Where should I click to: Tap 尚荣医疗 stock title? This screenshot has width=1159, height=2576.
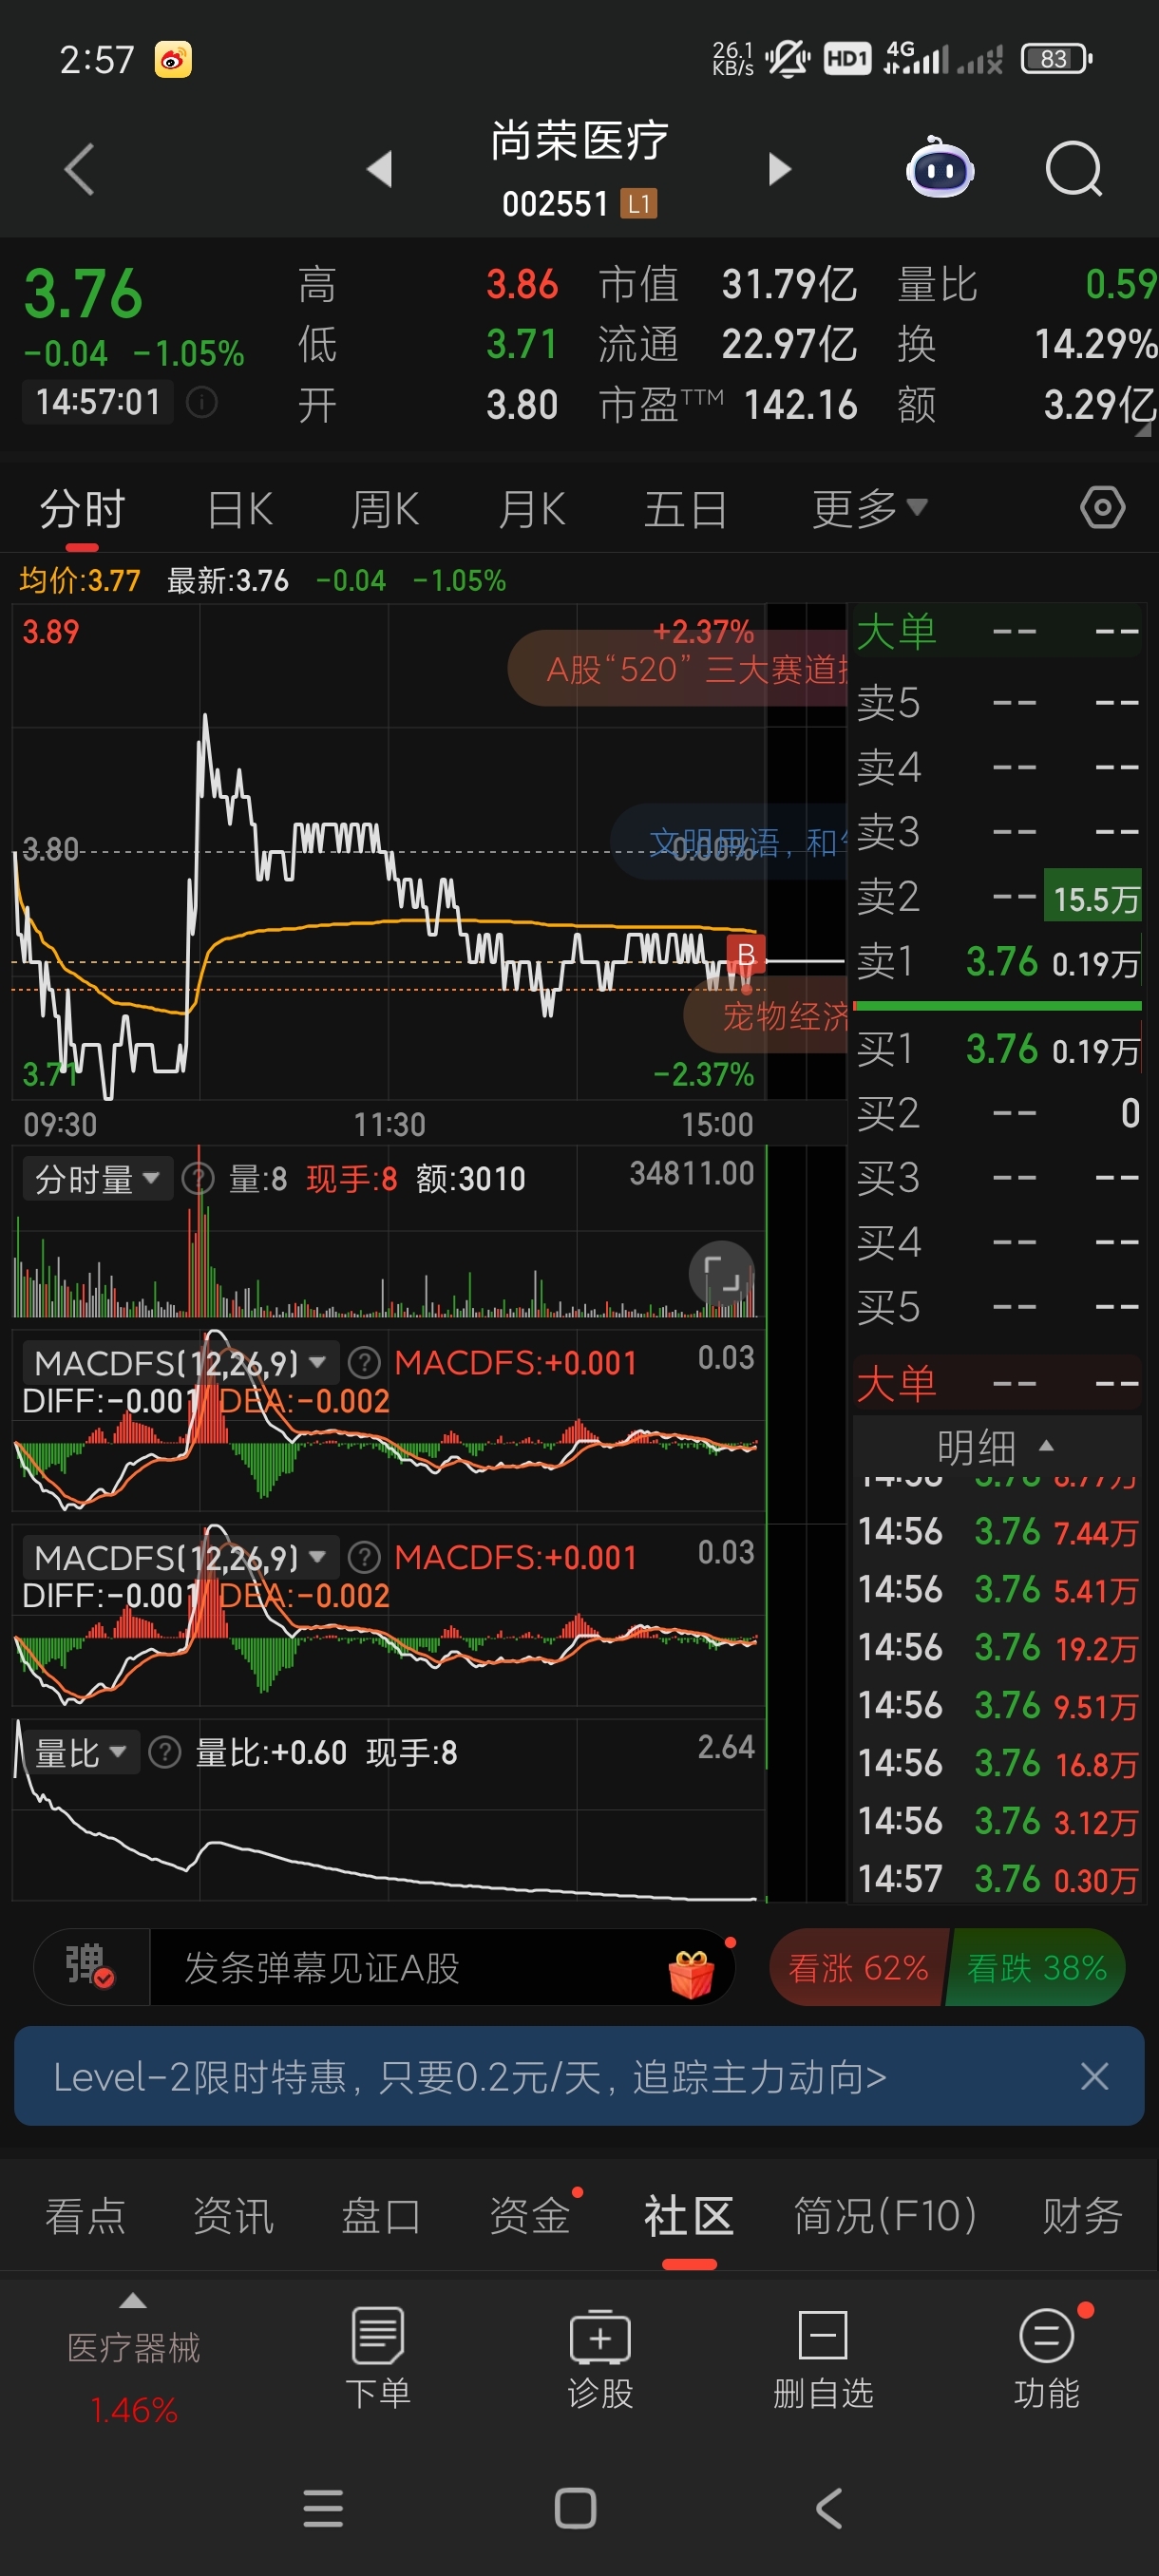[x=579, y=140]
